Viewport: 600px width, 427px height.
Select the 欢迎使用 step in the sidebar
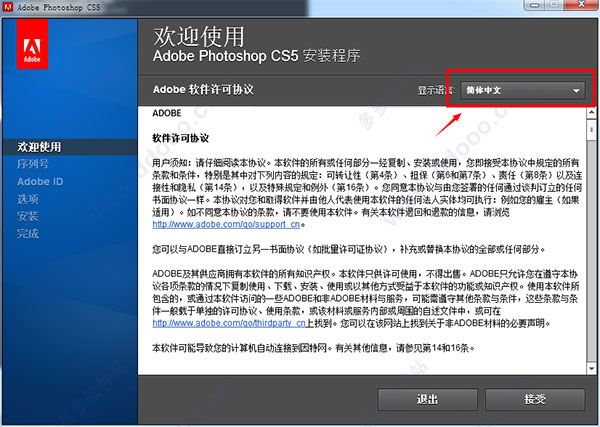coord(38,147)
